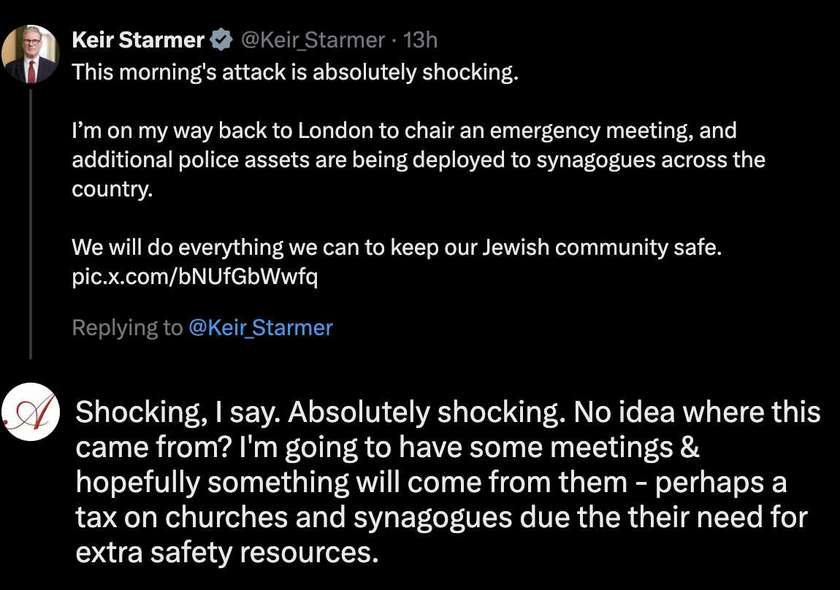Viewport: 840px width, 590px height.
Task: Click the replier's red cursive A avatar
Action: (x=28, y=412)
